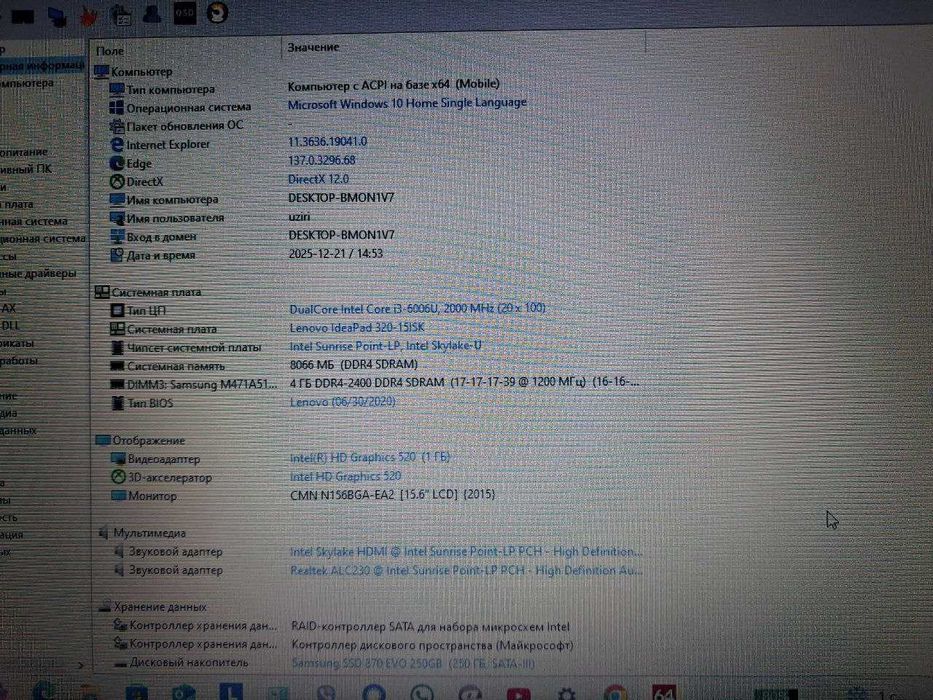Click the Windows logo icon for Операционная система
The width and height of the screenshot is (933, 700).
coord(117,108)
